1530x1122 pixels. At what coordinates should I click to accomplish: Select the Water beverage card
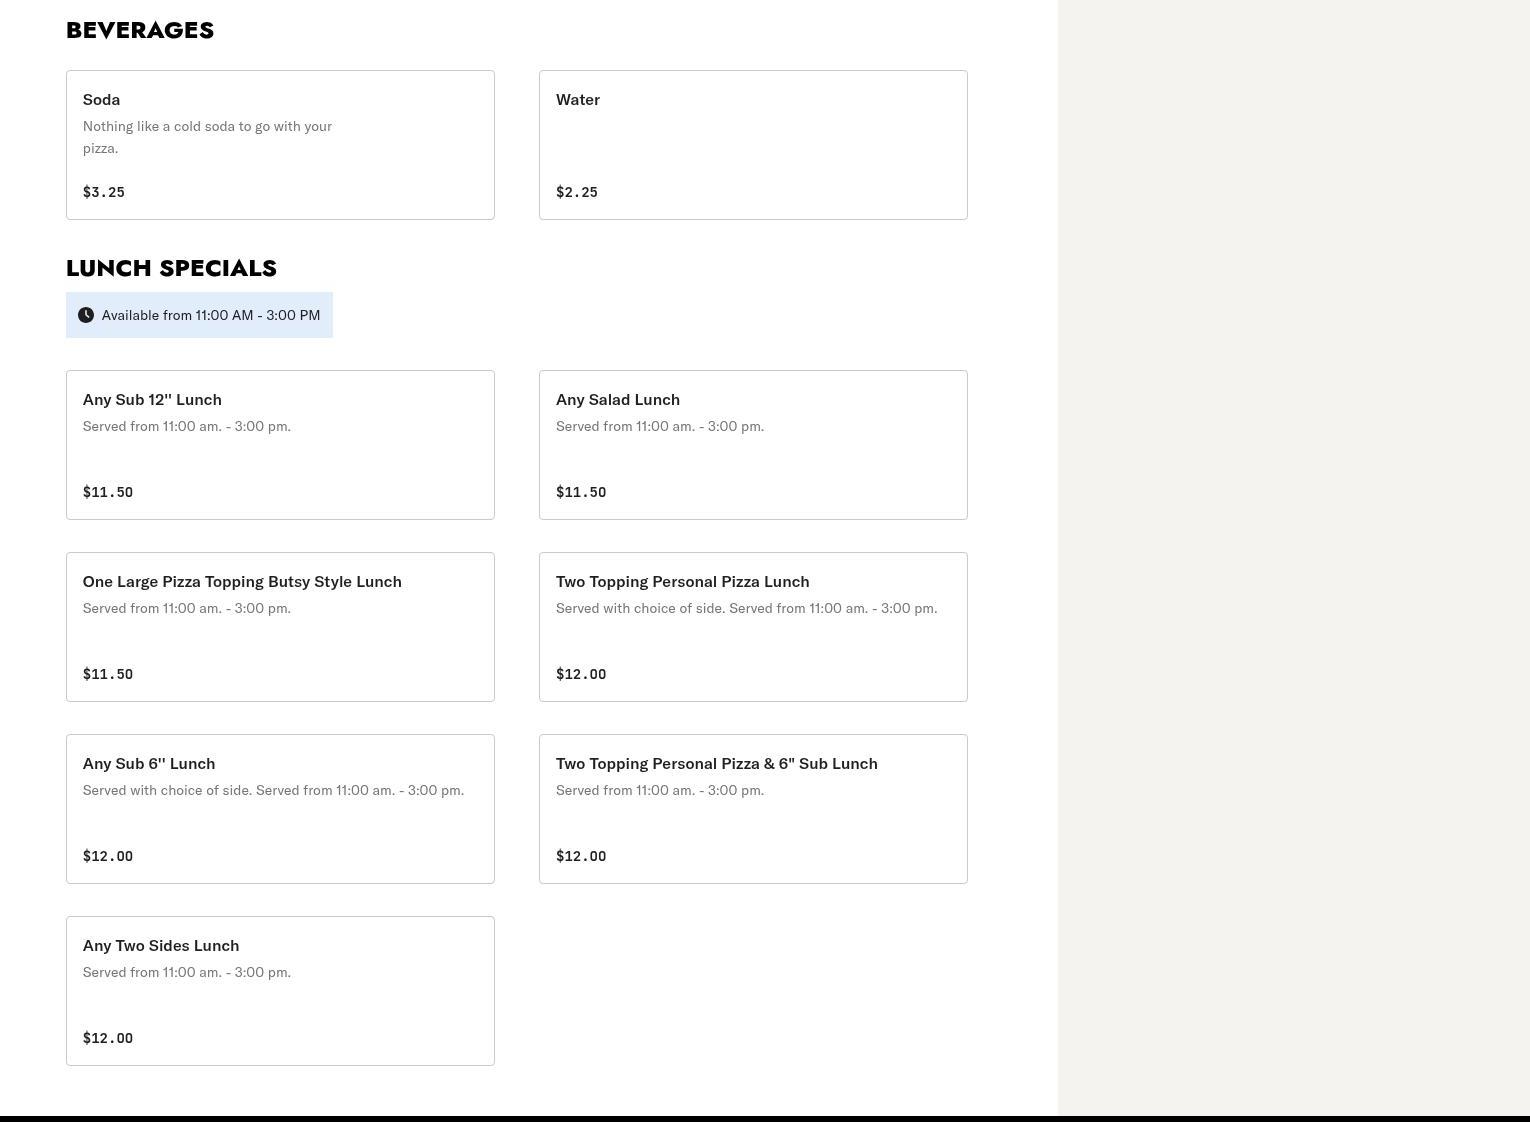pos(753,145)
